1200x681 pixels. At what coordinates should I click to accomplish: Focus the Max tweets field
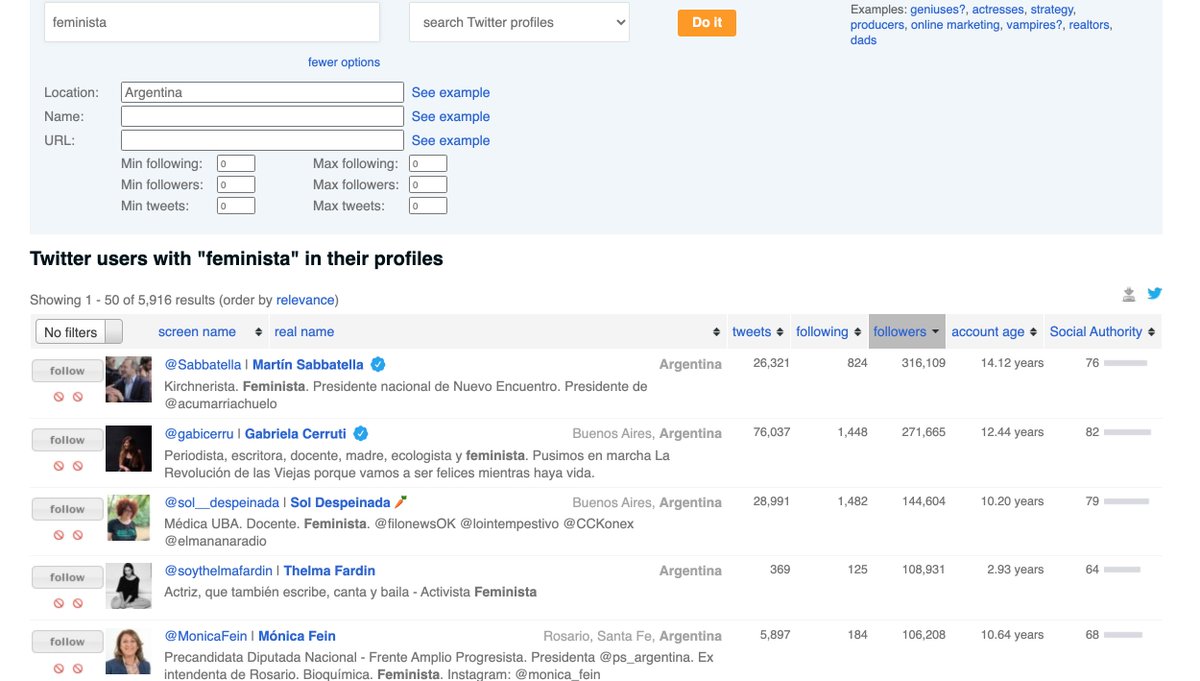(x=428, y=205)
